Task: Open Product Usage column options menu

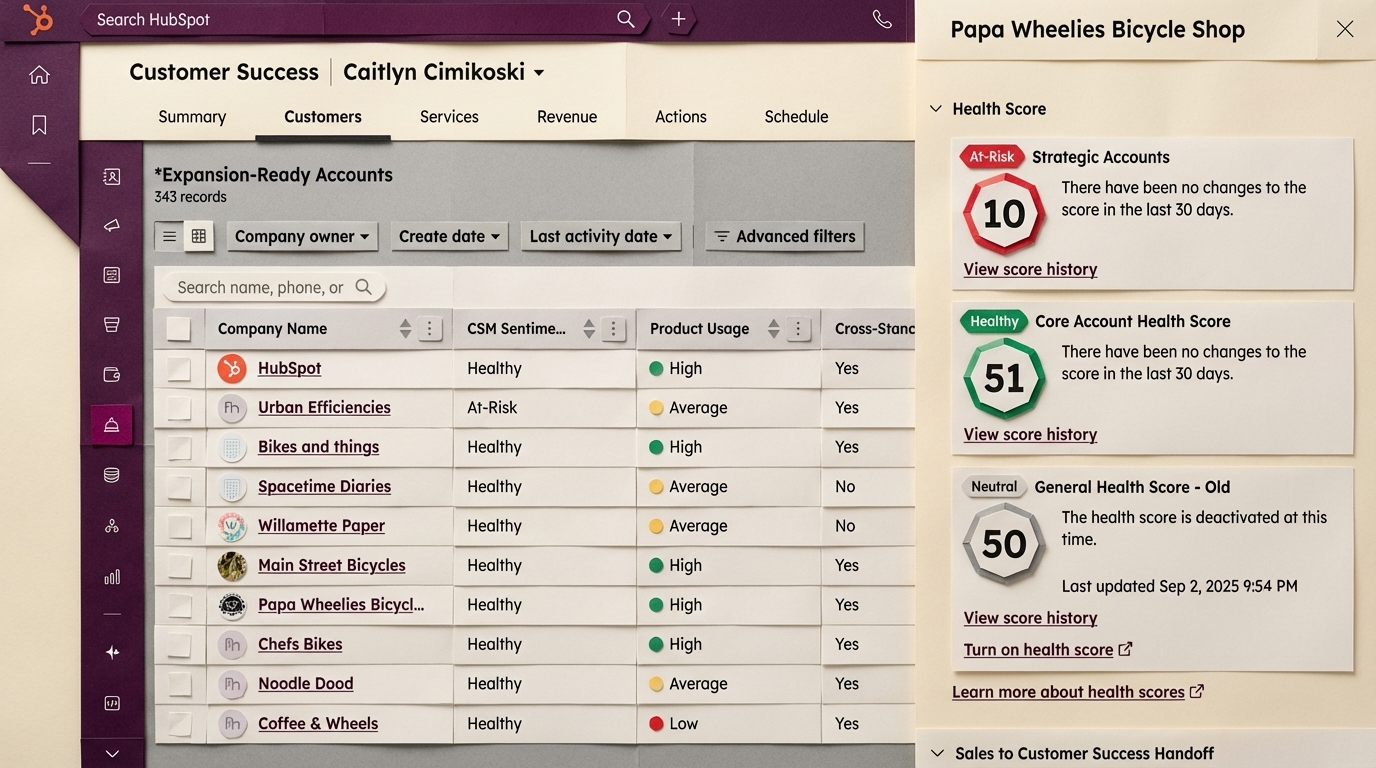Action: [798, 329]
